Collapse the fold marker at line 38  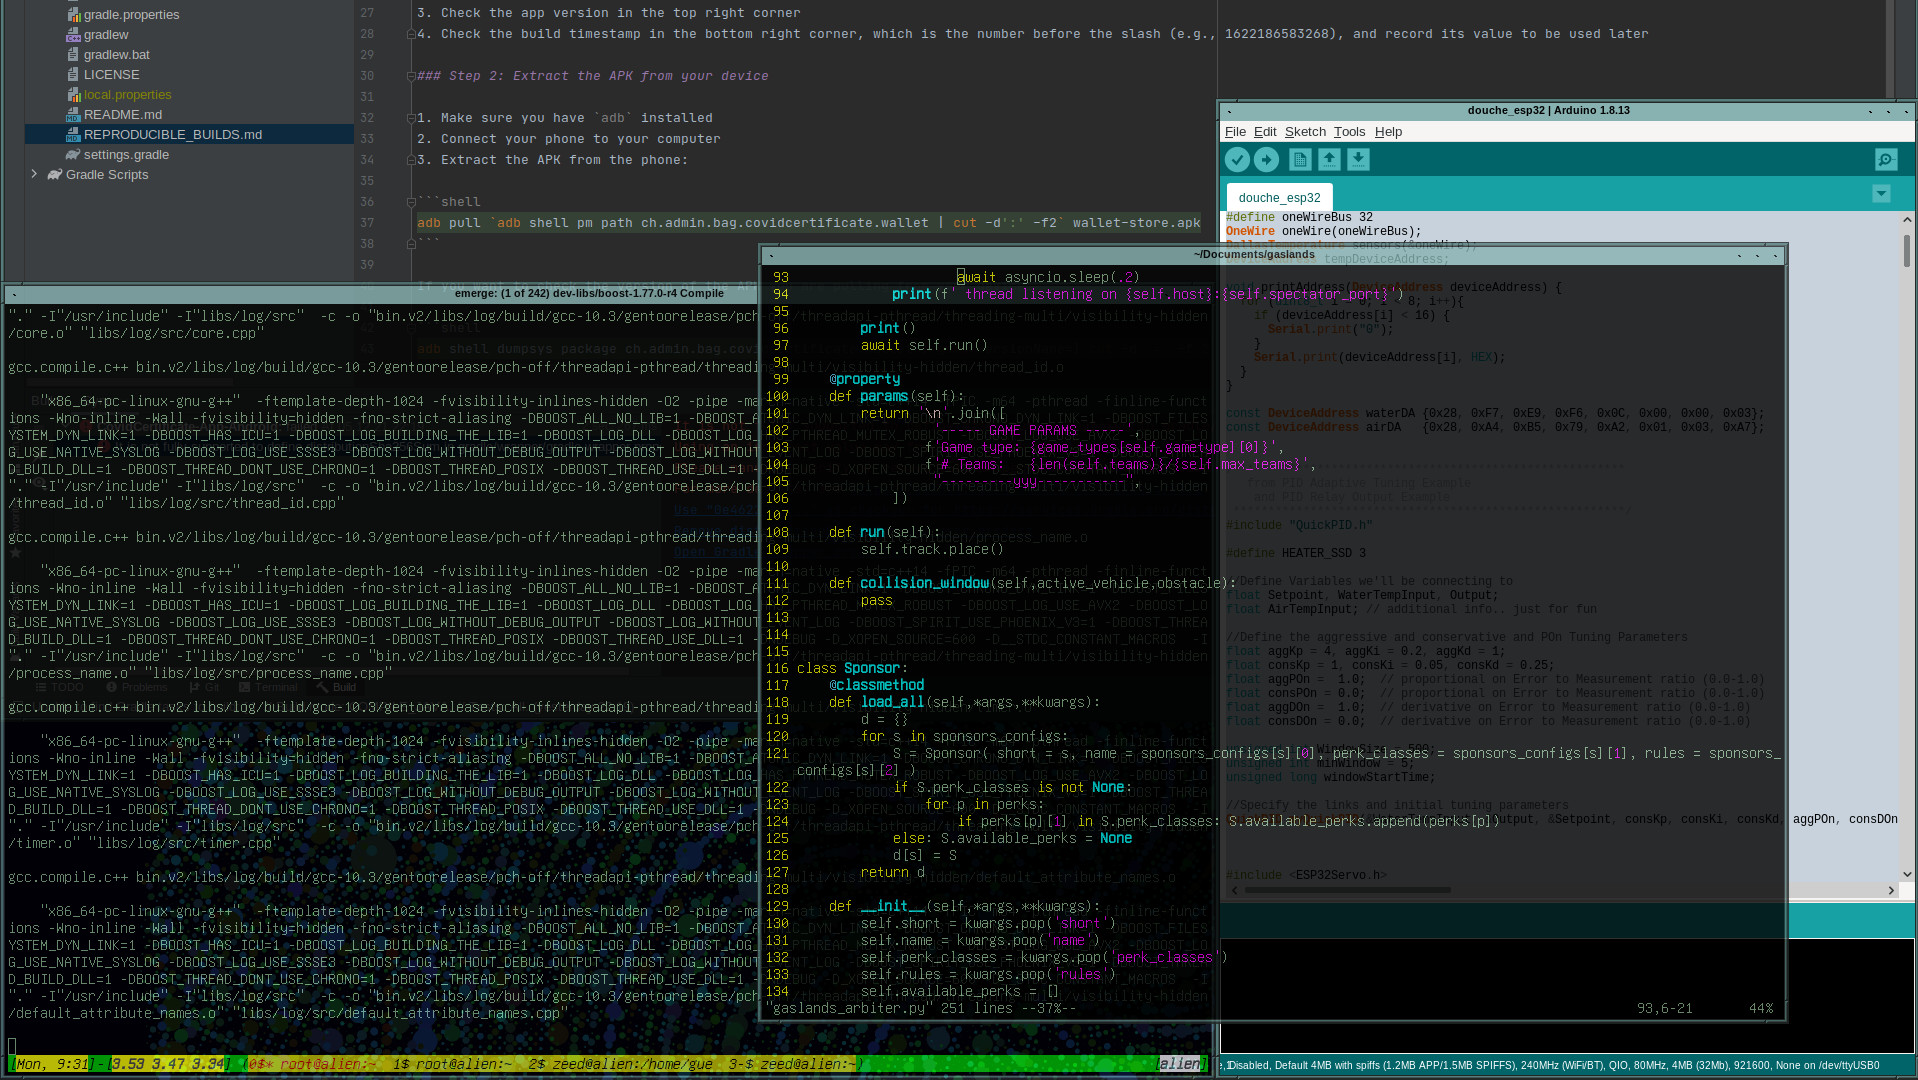(411, 244)
